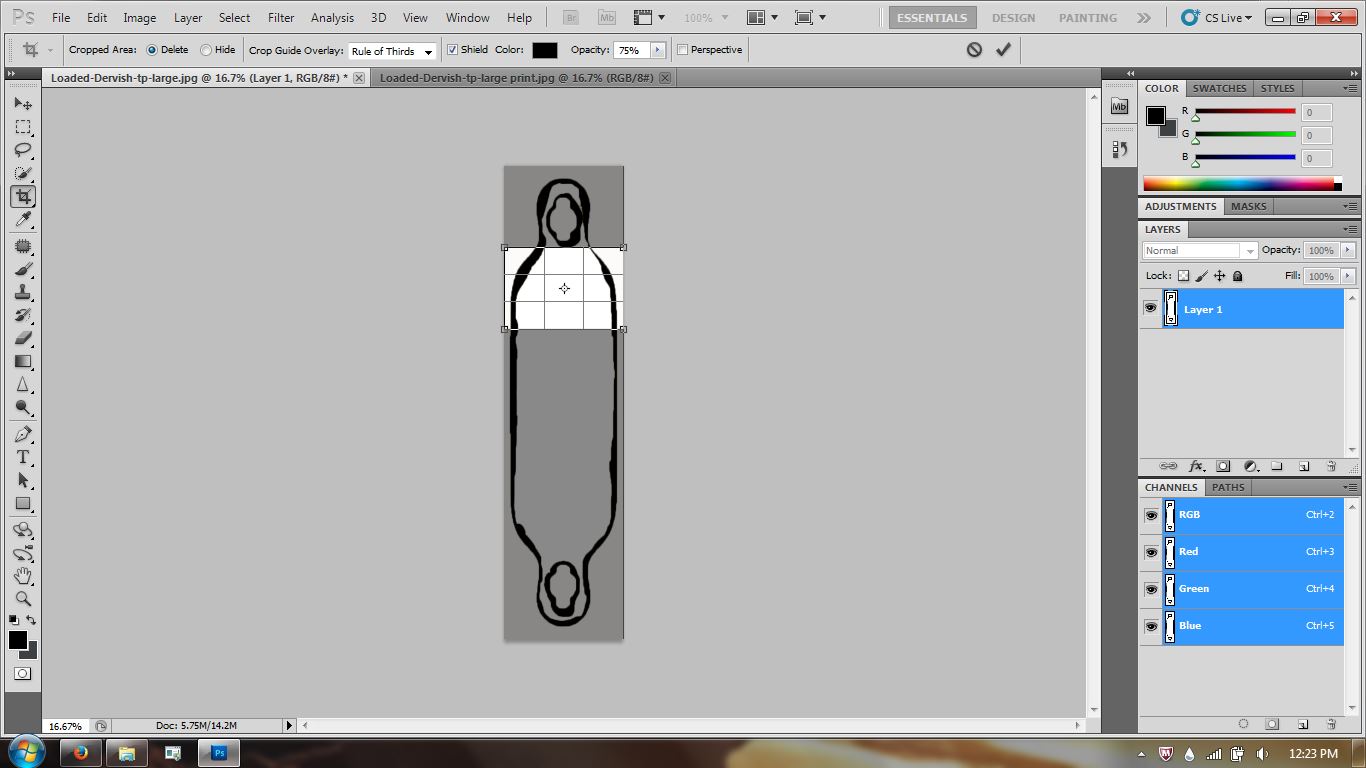Select the Lasso tool
Image resolution: width=1366 pixels, height=768 pixels.
23,150
